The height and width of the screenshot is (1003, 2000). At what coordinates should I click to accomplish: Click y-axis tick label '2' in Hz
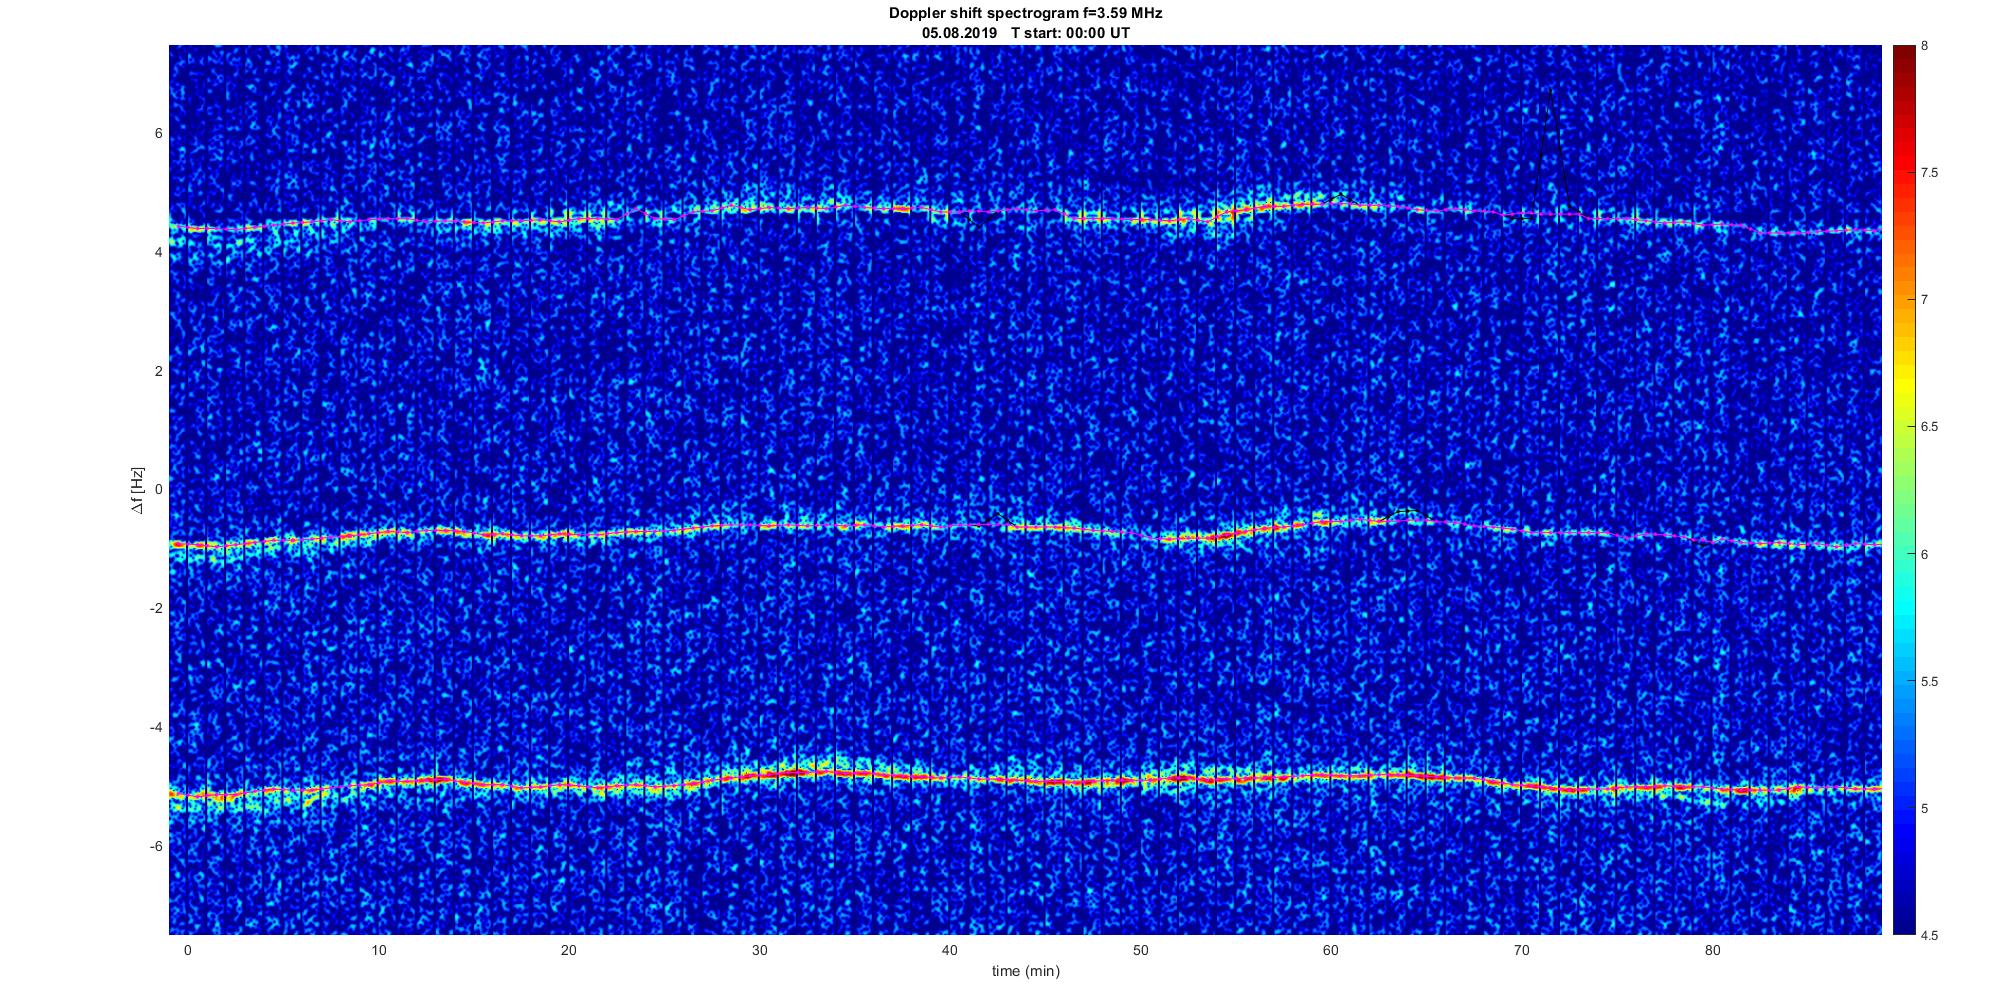158,371
